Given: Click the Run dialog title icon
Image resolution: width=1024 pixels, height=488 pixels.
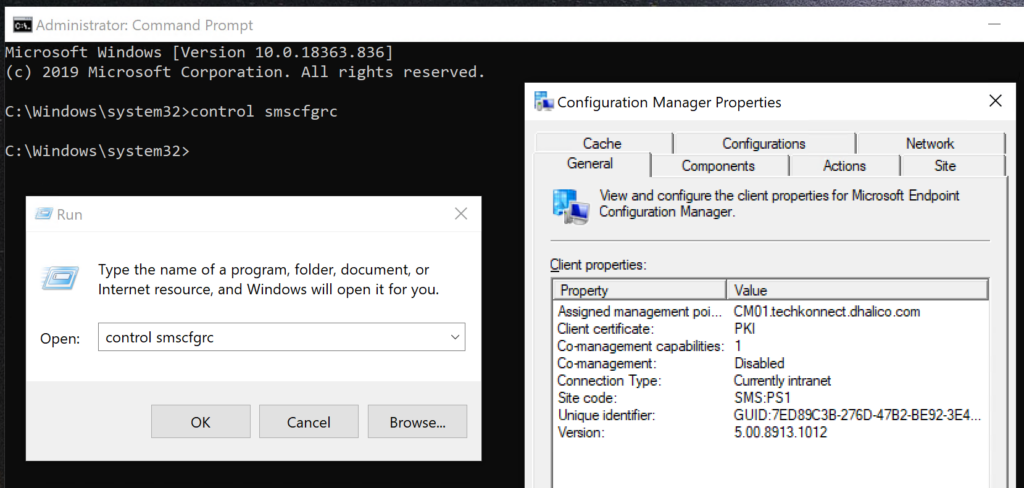Looking at the screenshot, I should 43,214.
